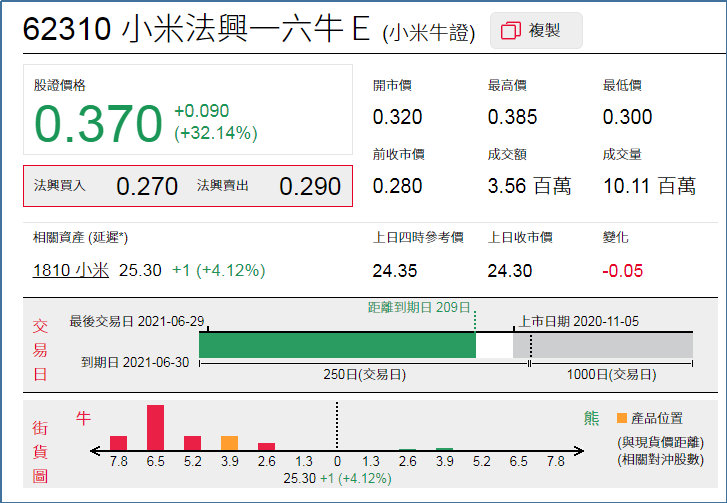This screenshot has height=503, width=727.
Task: Click 最低價 value 0.300
Action: (627, 117)
